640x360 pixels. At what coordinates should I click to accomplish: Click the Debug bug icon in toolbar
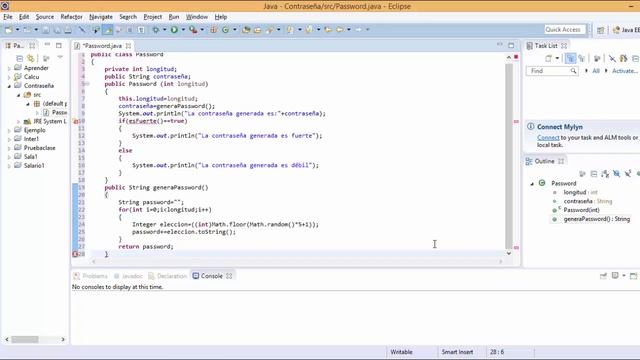(x=156, y=30)
